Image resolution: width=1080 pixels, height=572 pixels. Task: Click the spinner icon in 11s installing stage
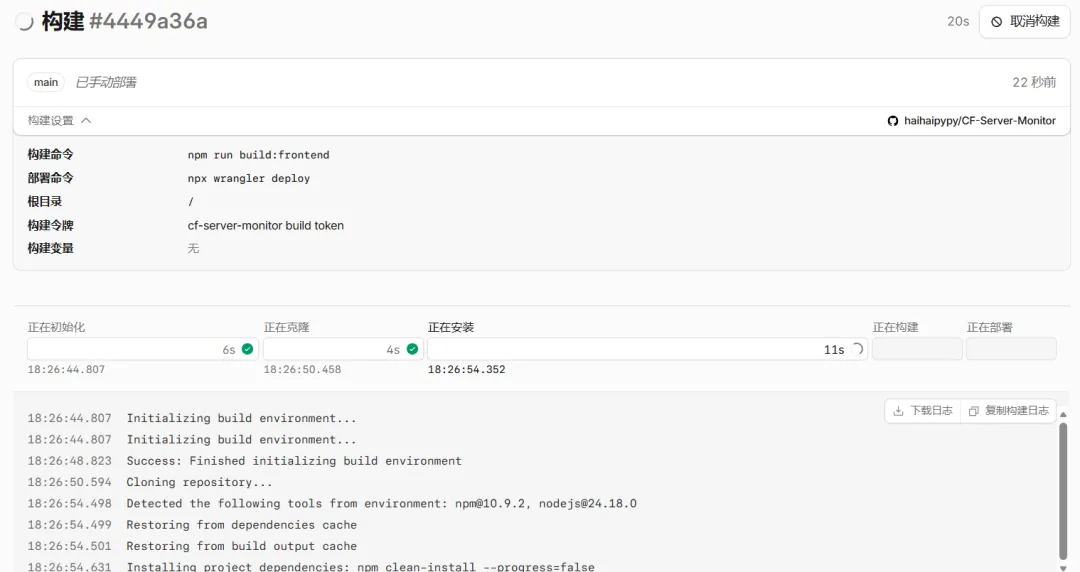click(857, 349)
